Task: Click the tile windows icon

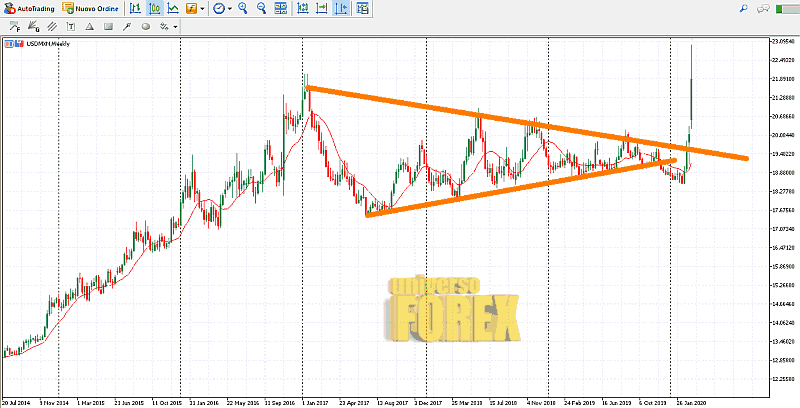Action: (x=279, y=8)
